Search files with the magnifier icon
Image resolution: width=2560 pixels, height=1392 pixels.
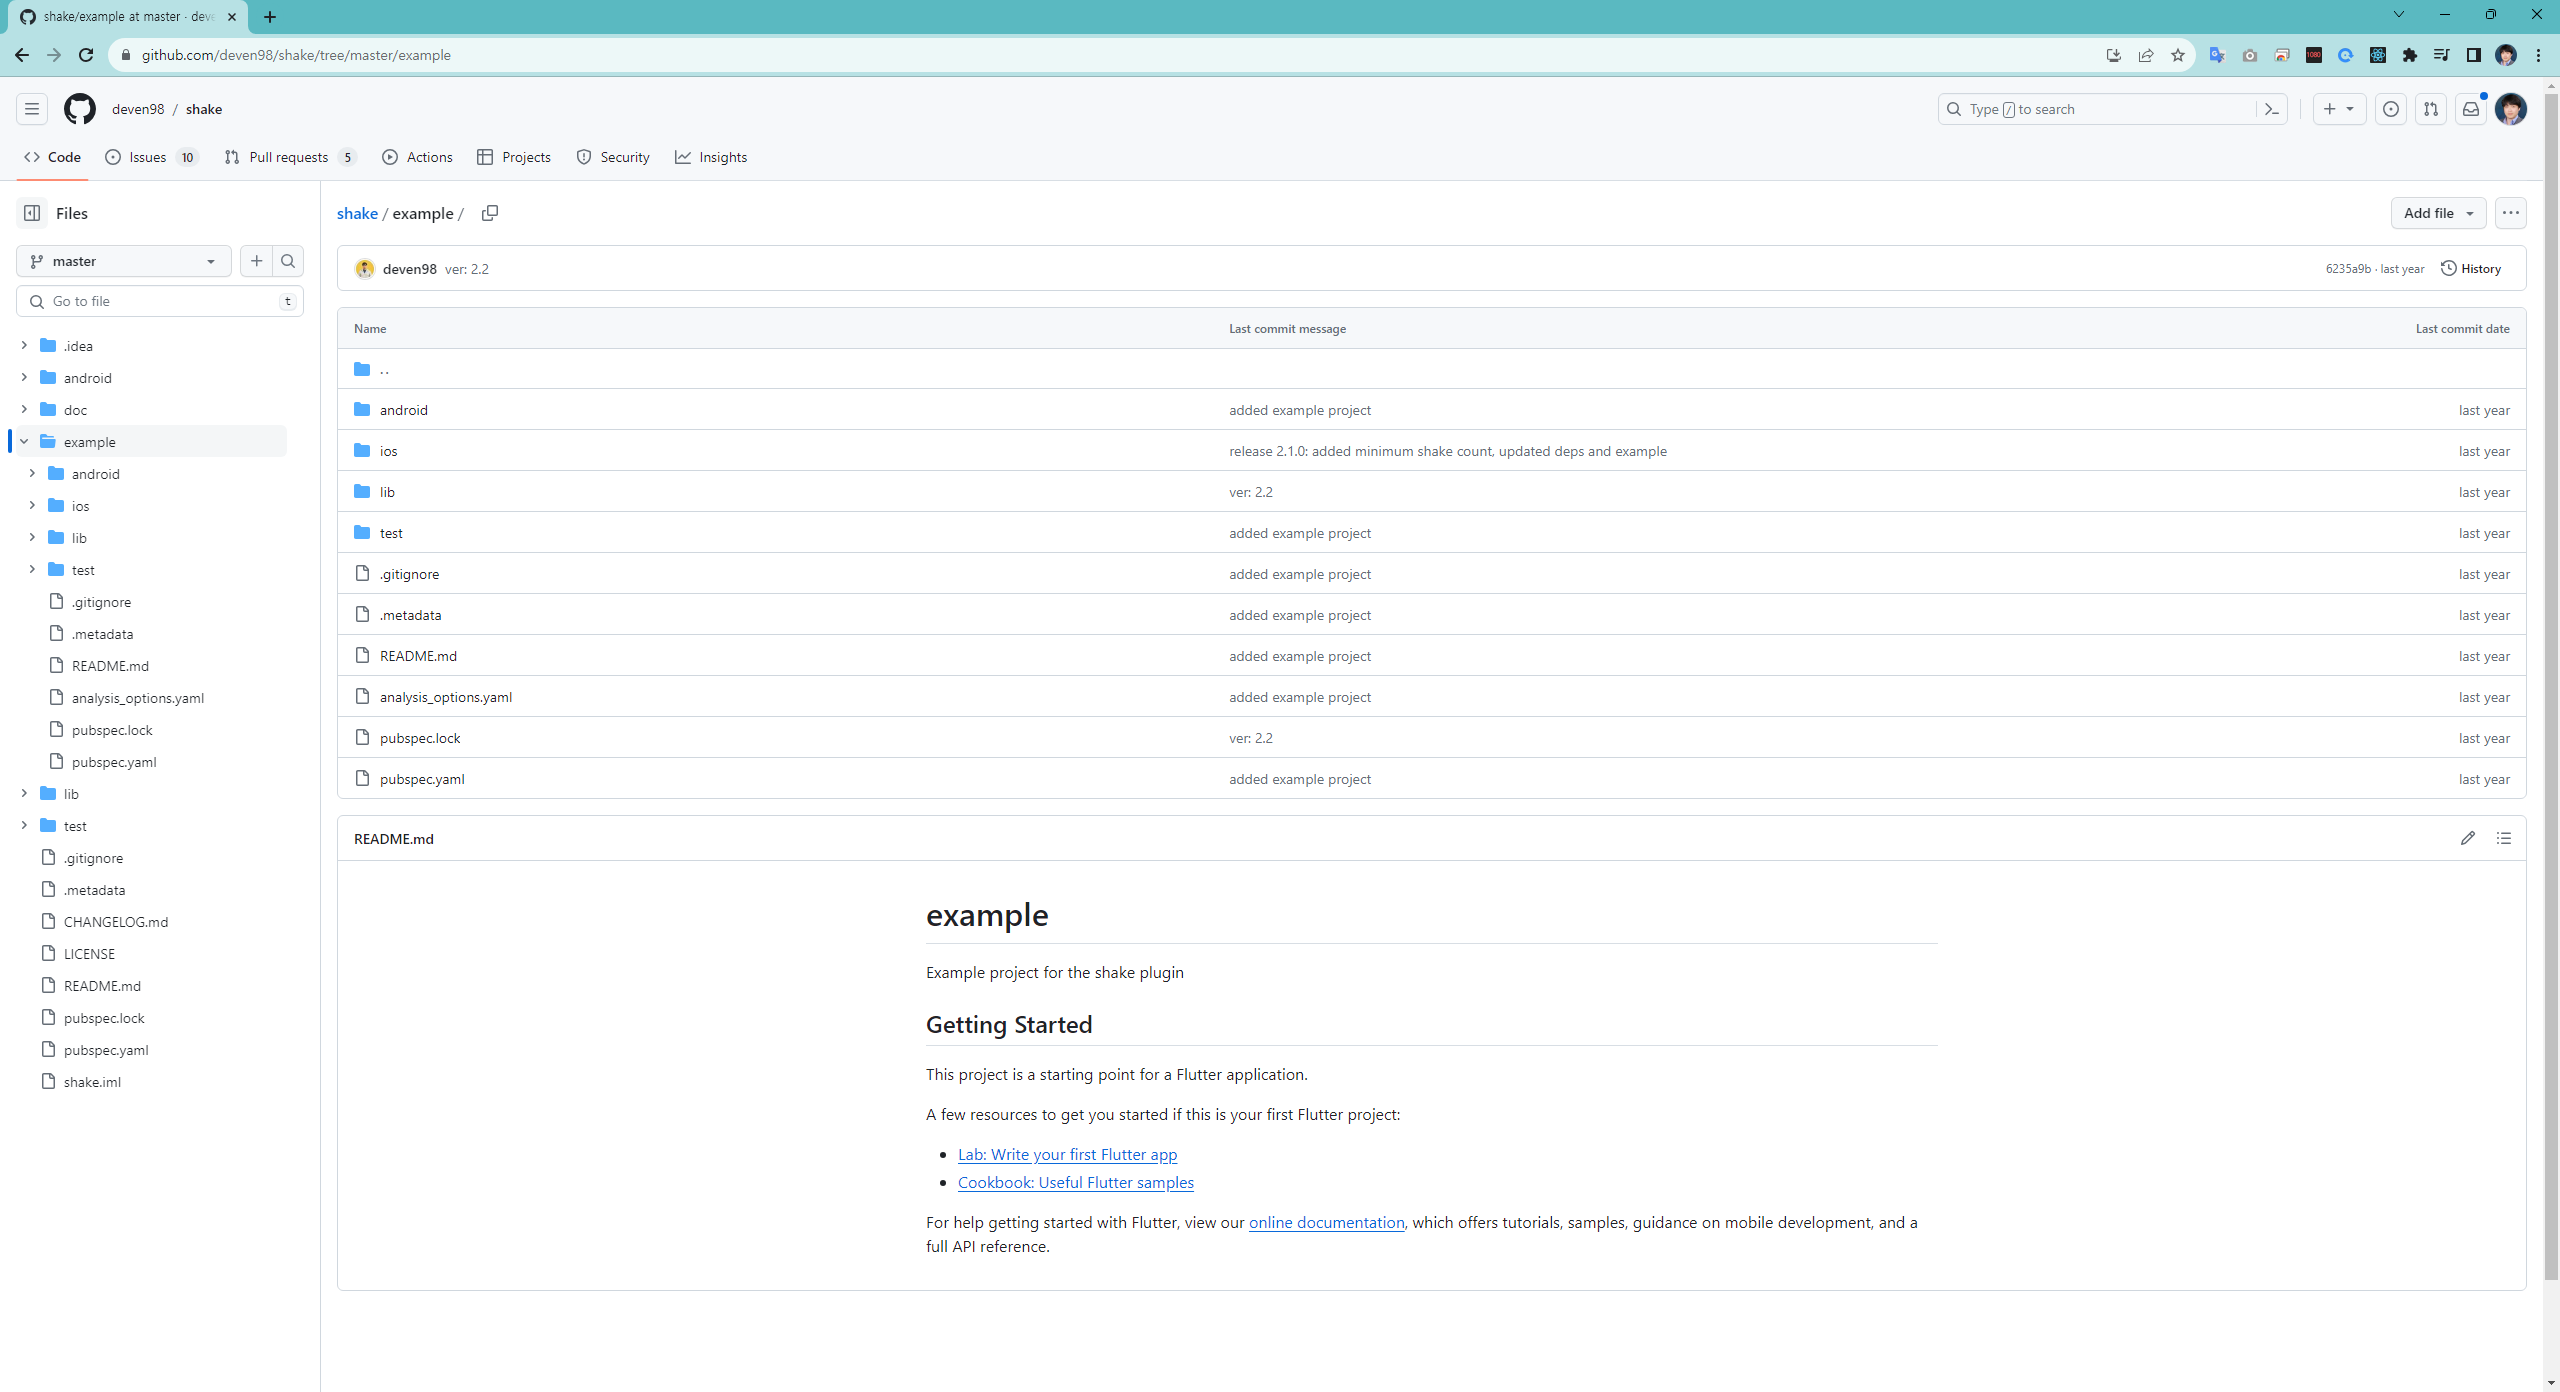point(288,261)
